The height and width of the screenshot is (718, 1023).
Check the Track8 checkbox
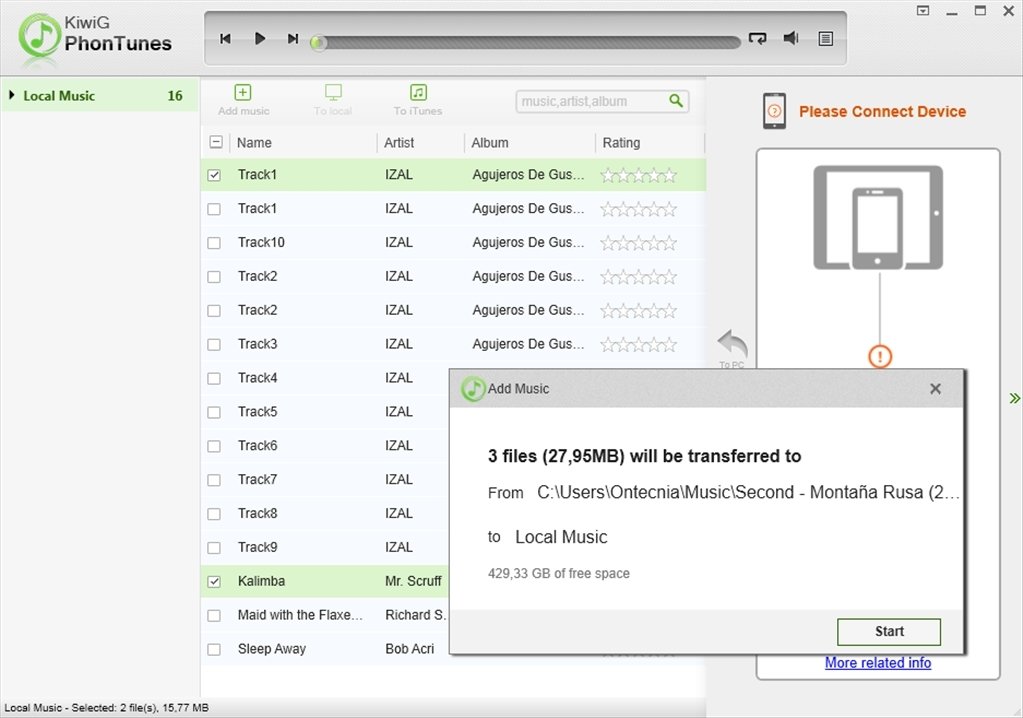(214, 514)
